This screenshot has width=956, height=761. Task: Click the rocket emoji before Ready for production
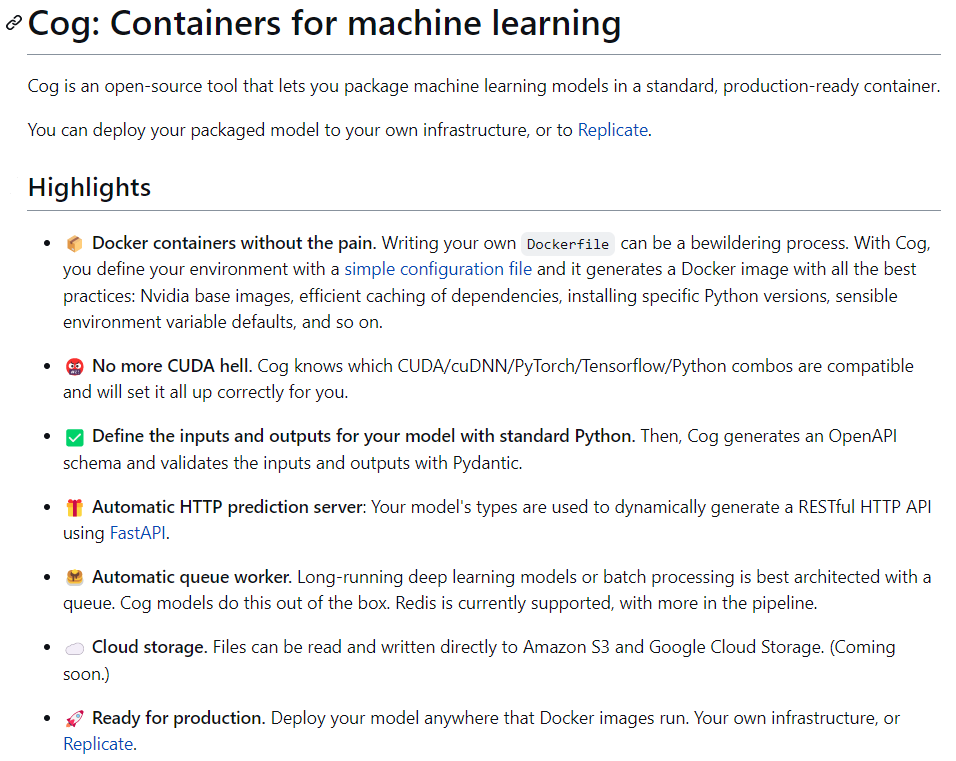[74, 719]
